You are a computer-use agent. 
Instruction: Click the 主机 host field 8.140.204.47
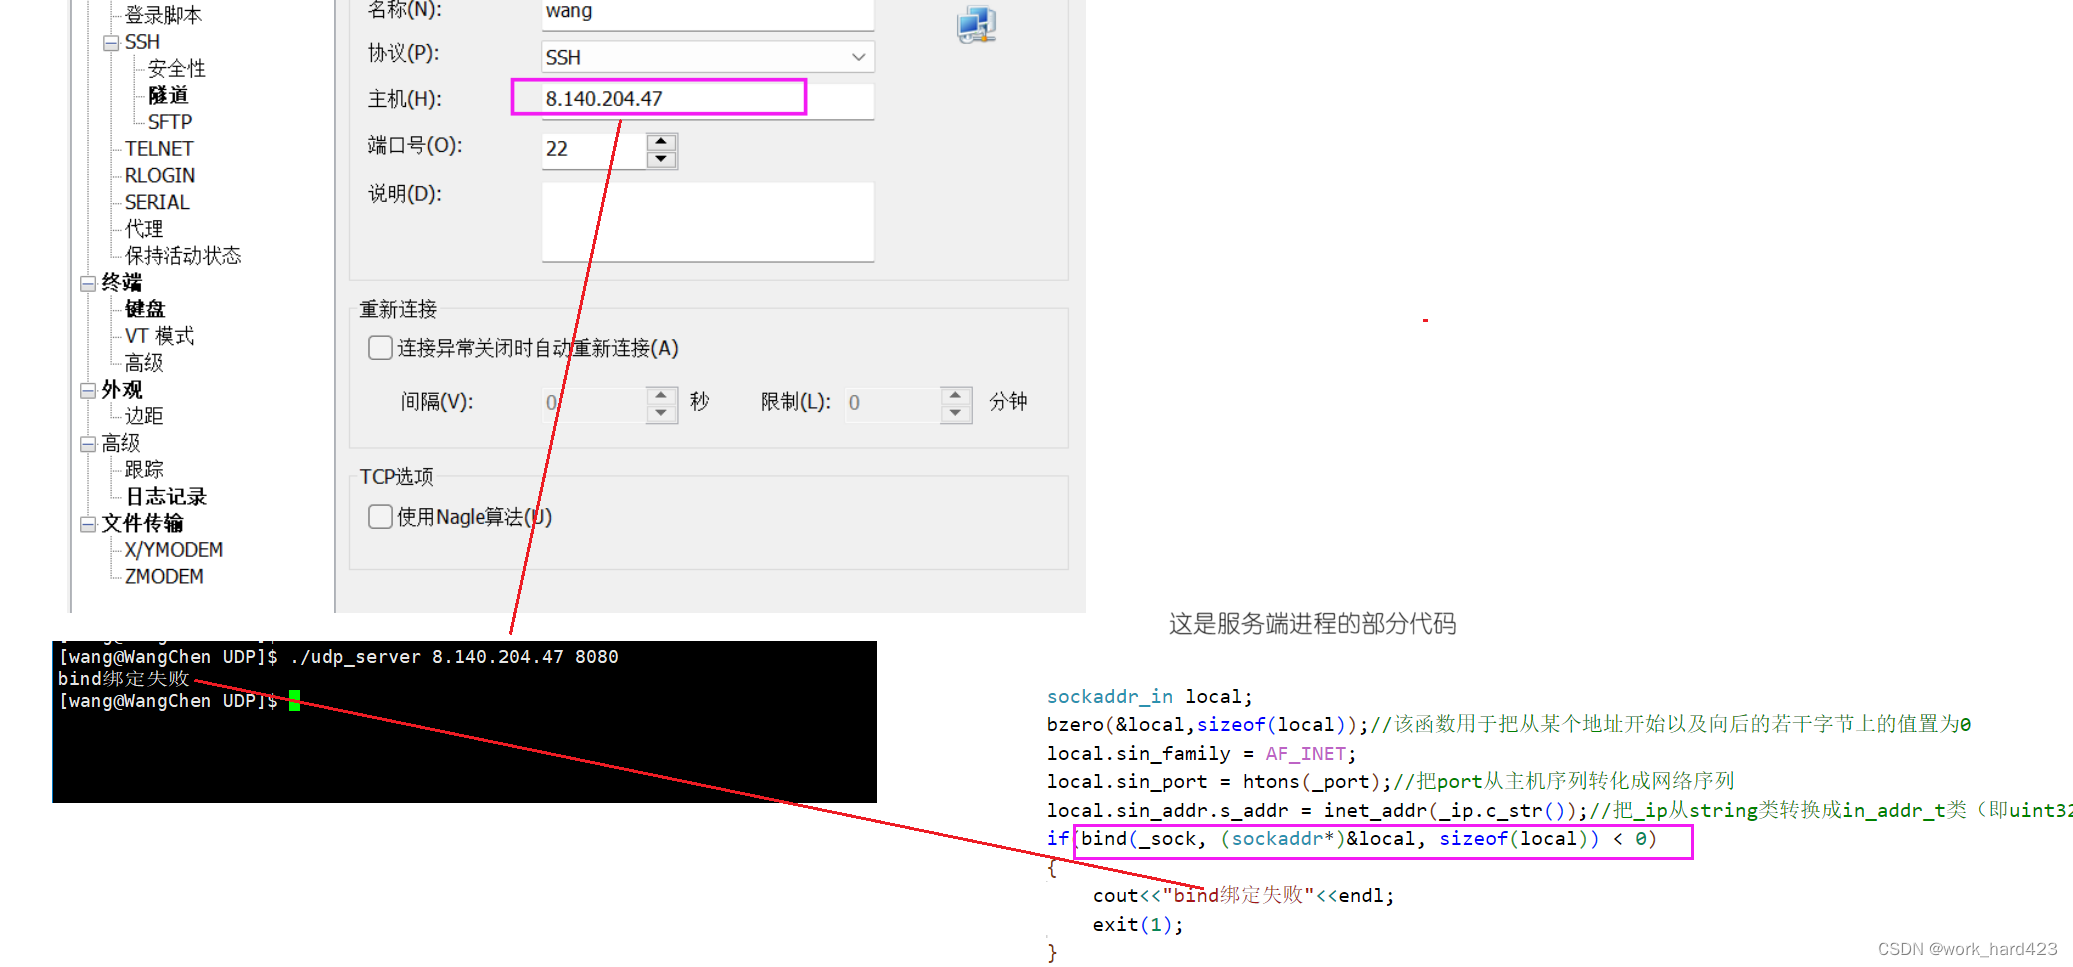[708, 99]
